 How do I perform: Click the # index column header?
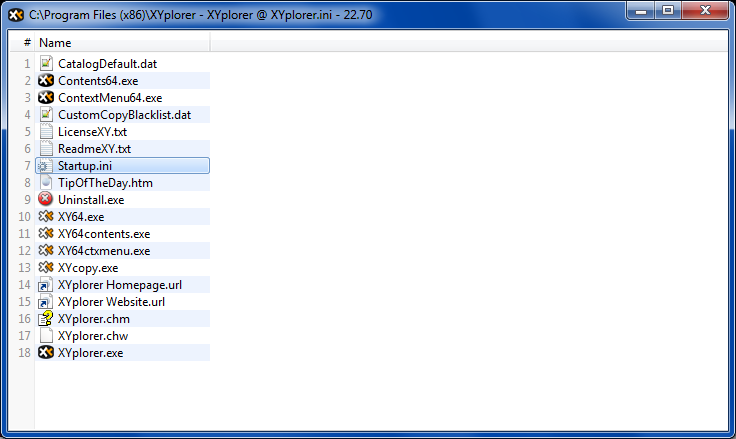[x=27, y=43]
